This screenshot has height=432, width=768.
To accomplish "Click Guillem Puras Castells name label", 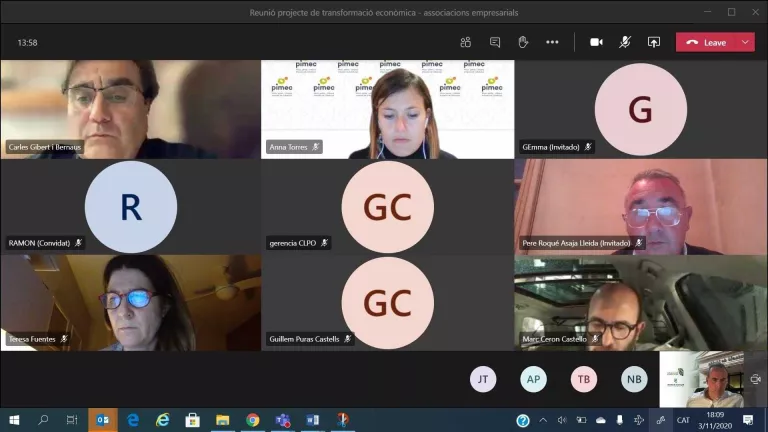I will (x=310, y=339).
